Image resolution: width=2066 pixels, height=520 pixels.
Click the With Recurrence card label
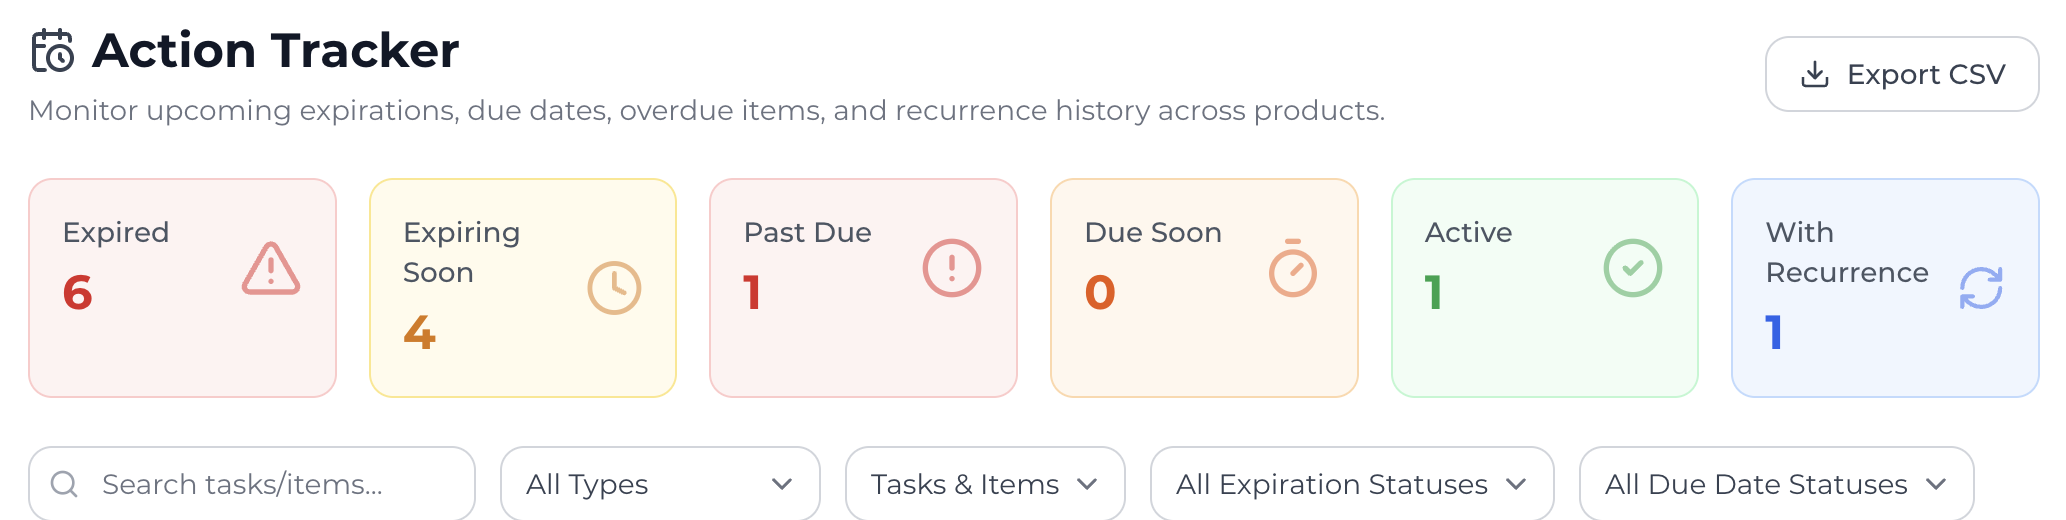[x=1846, y=252]
